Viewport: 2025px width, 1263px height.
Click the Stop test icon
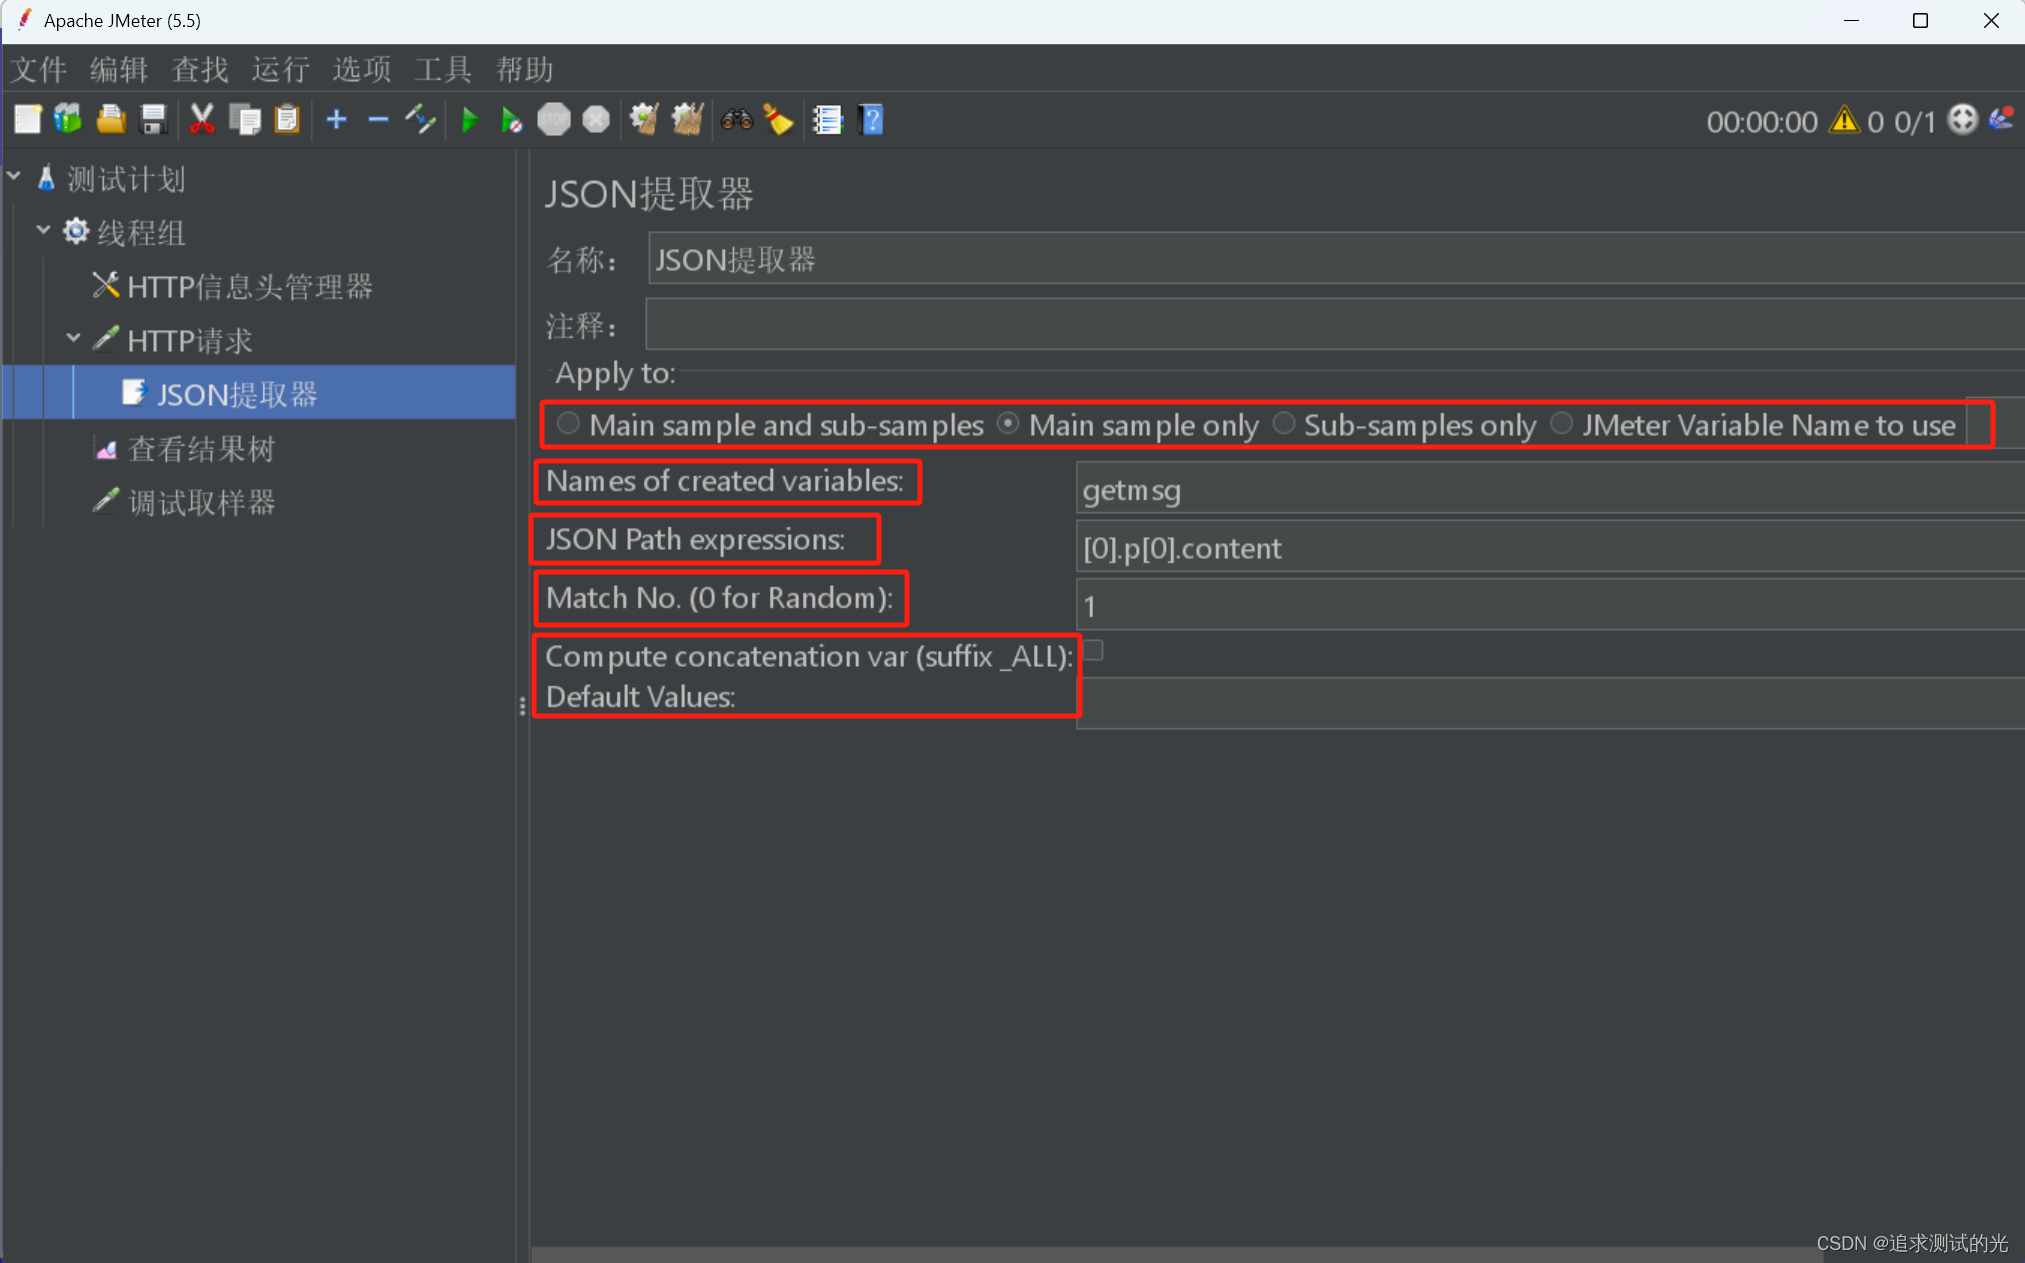554,120
